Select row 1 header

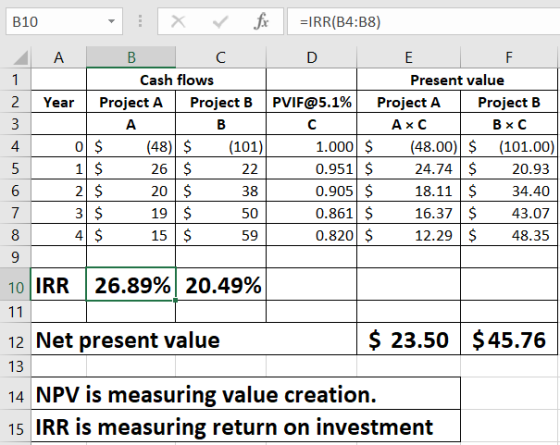15,79
